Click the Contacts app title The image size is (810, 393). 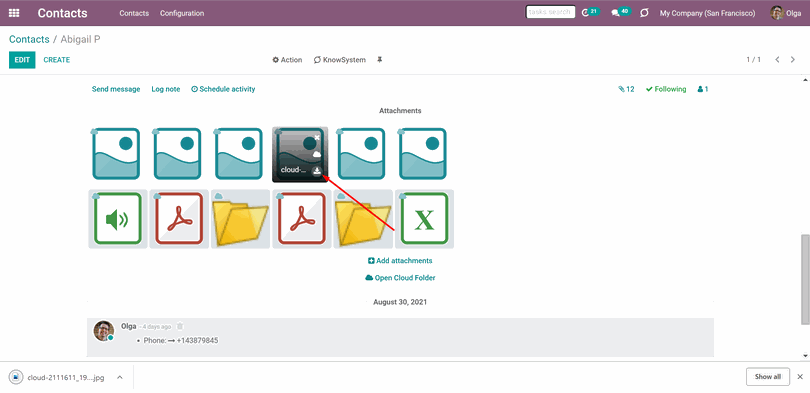tap(63, 13)
